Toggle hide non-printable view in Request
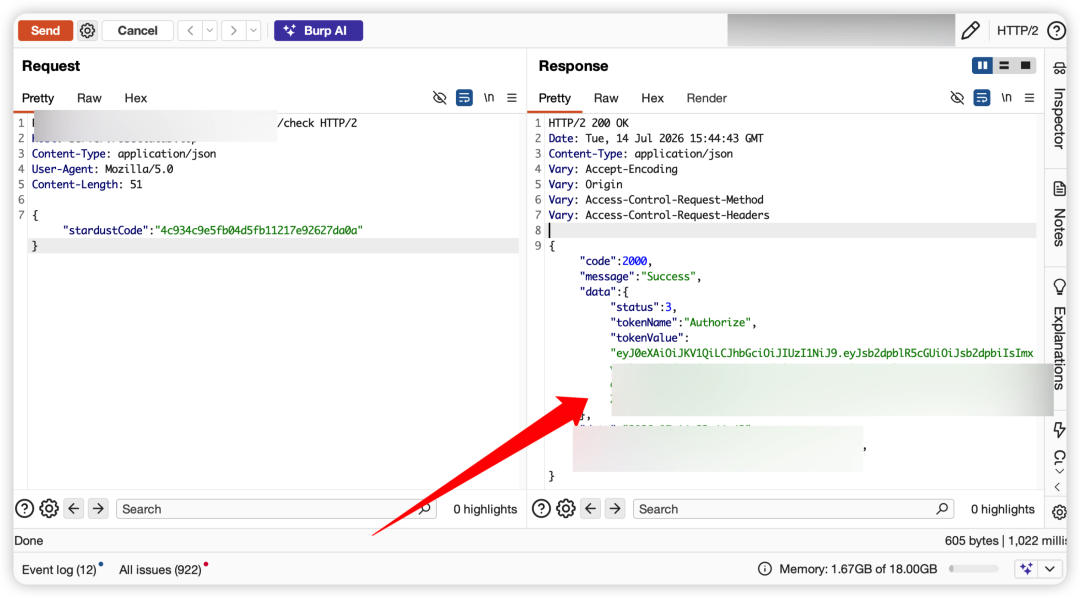The image size is (1080, 598). pos(439,98)
